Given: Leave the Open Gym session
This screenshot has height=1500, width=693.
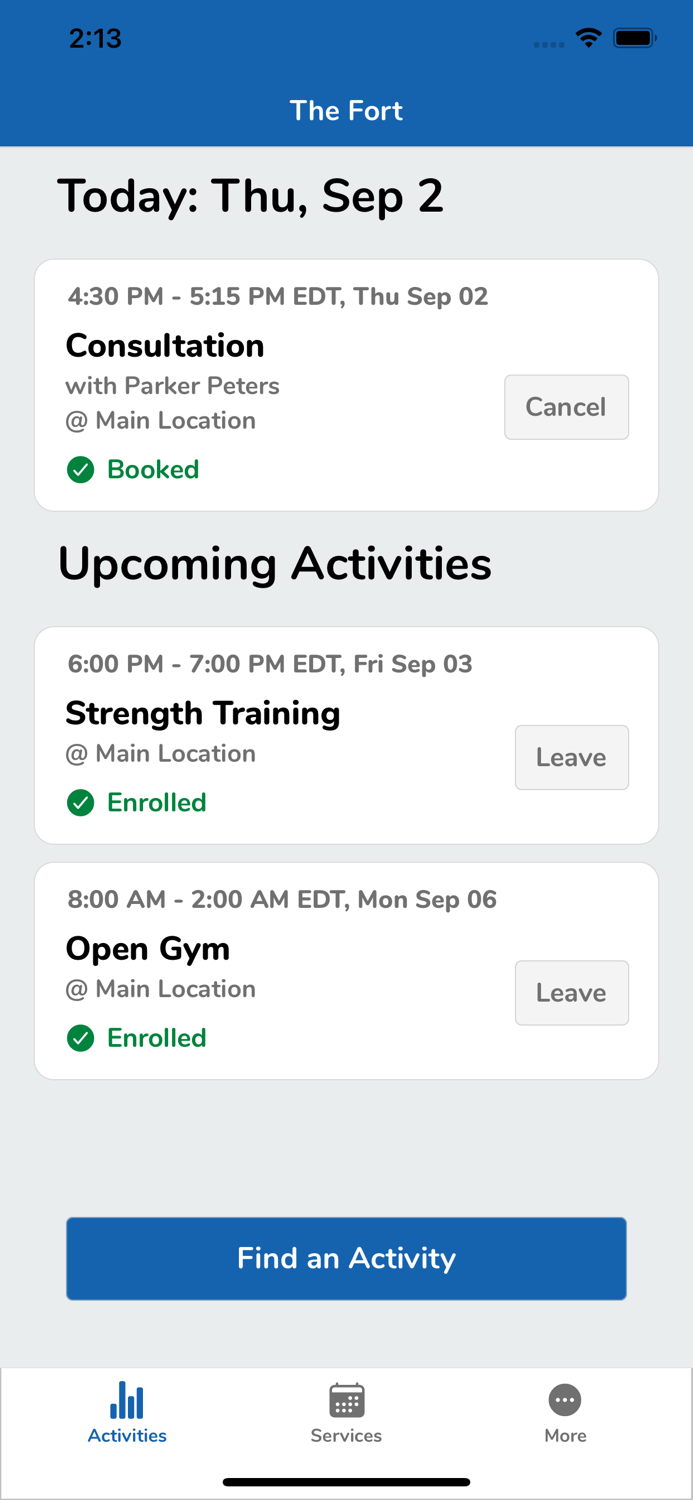Looking at the screenshot, I should click(571, 992).
